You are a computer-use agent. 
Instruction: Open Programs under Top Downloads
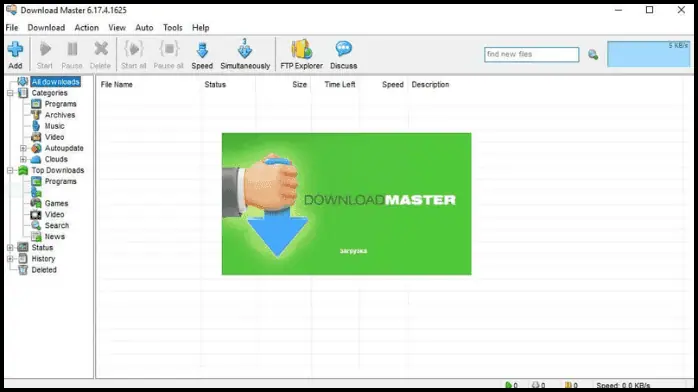click(x=61, y=182)
